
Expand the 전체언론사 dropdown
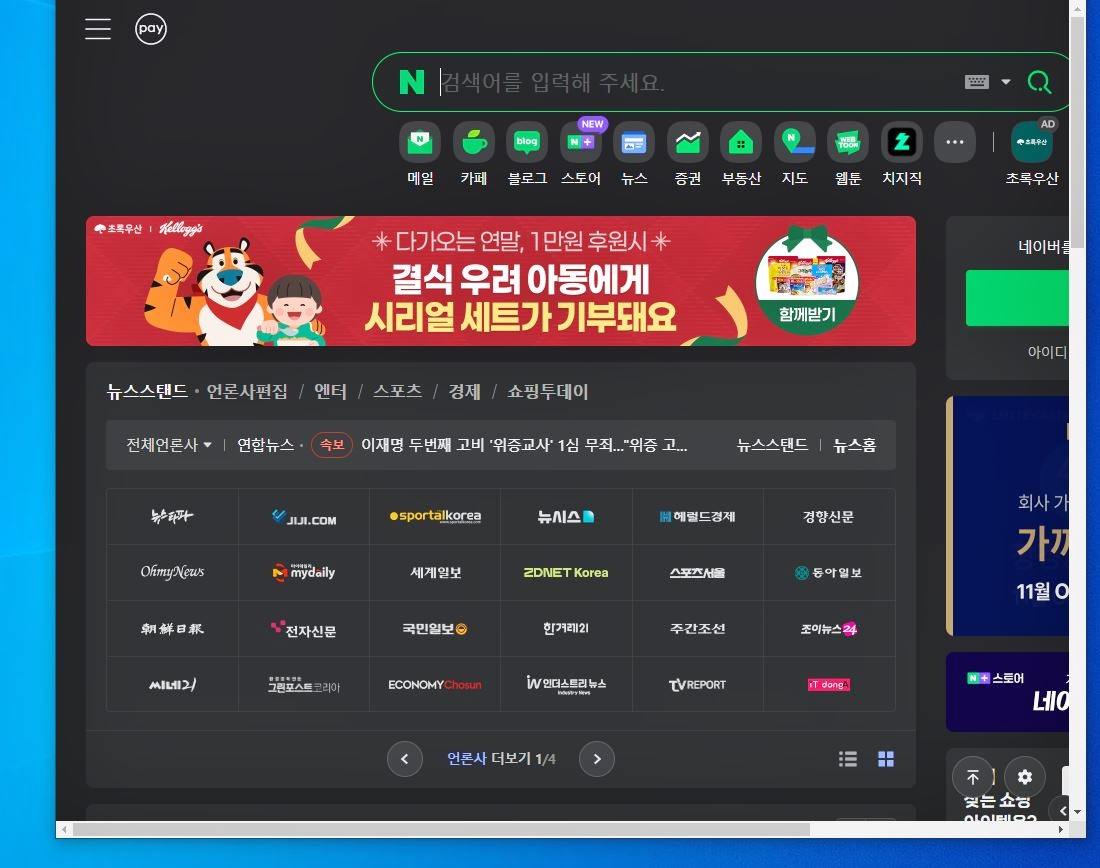click(169, 445)
